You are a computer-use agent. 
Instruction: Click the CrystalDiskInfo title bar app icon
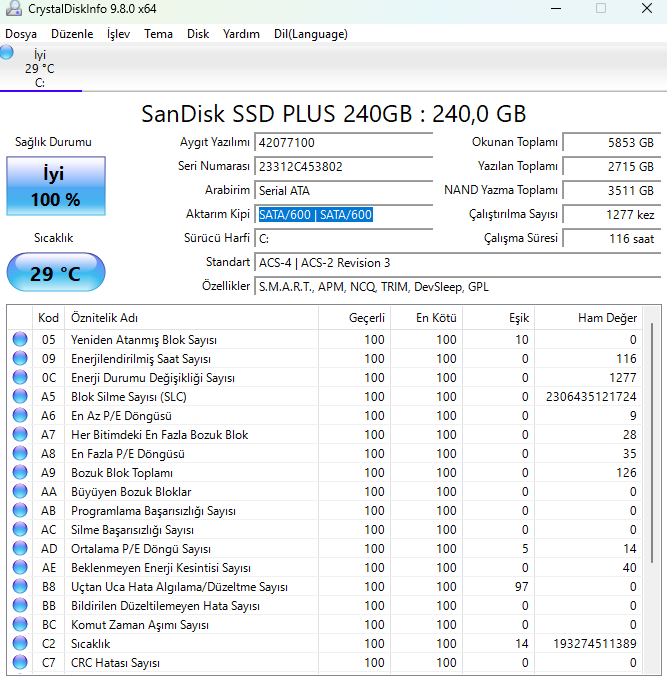click(14, 8)
